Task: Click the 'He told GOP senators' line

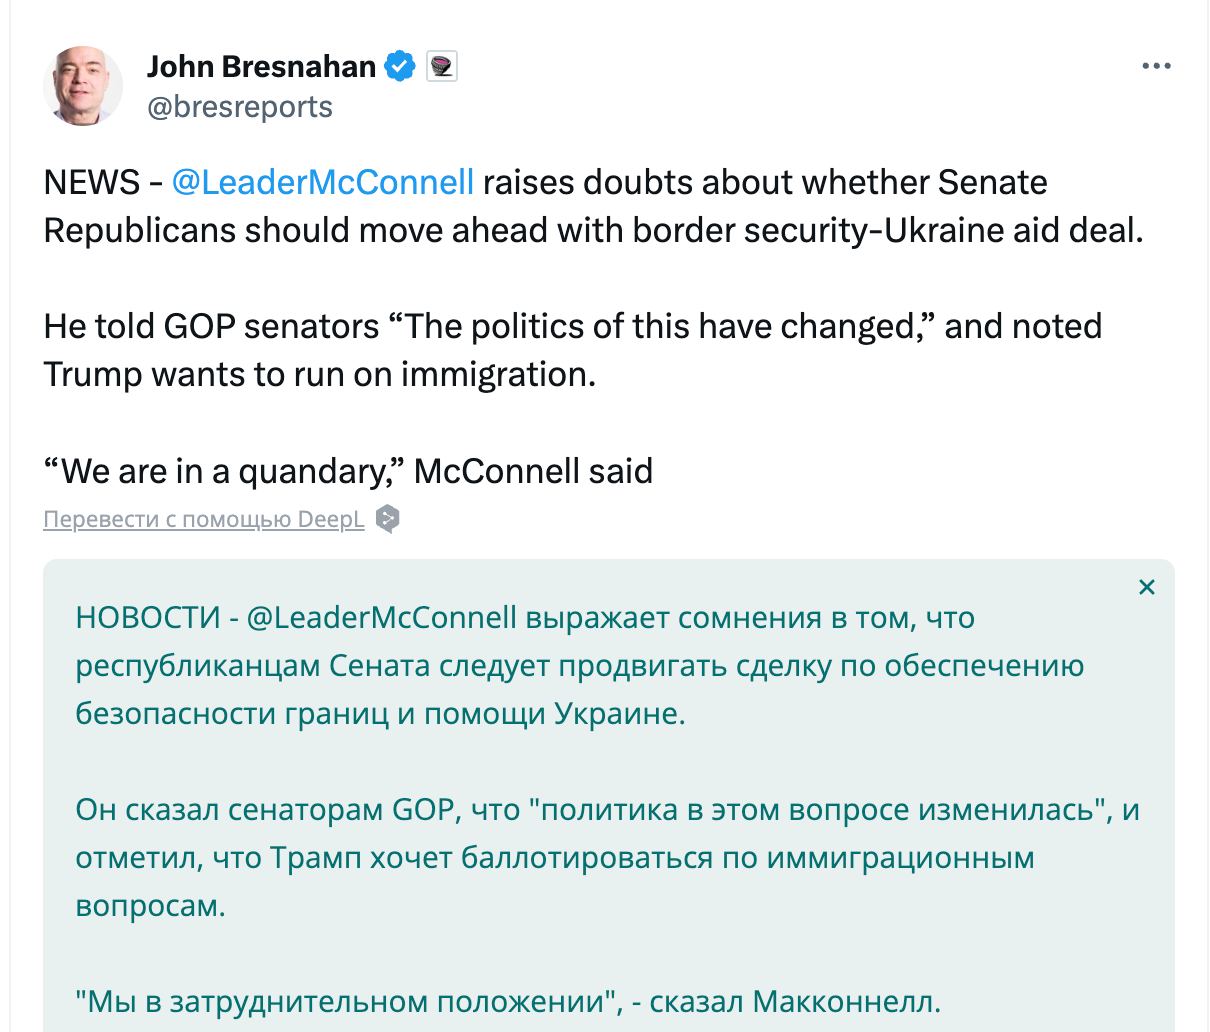Action: 572,326
